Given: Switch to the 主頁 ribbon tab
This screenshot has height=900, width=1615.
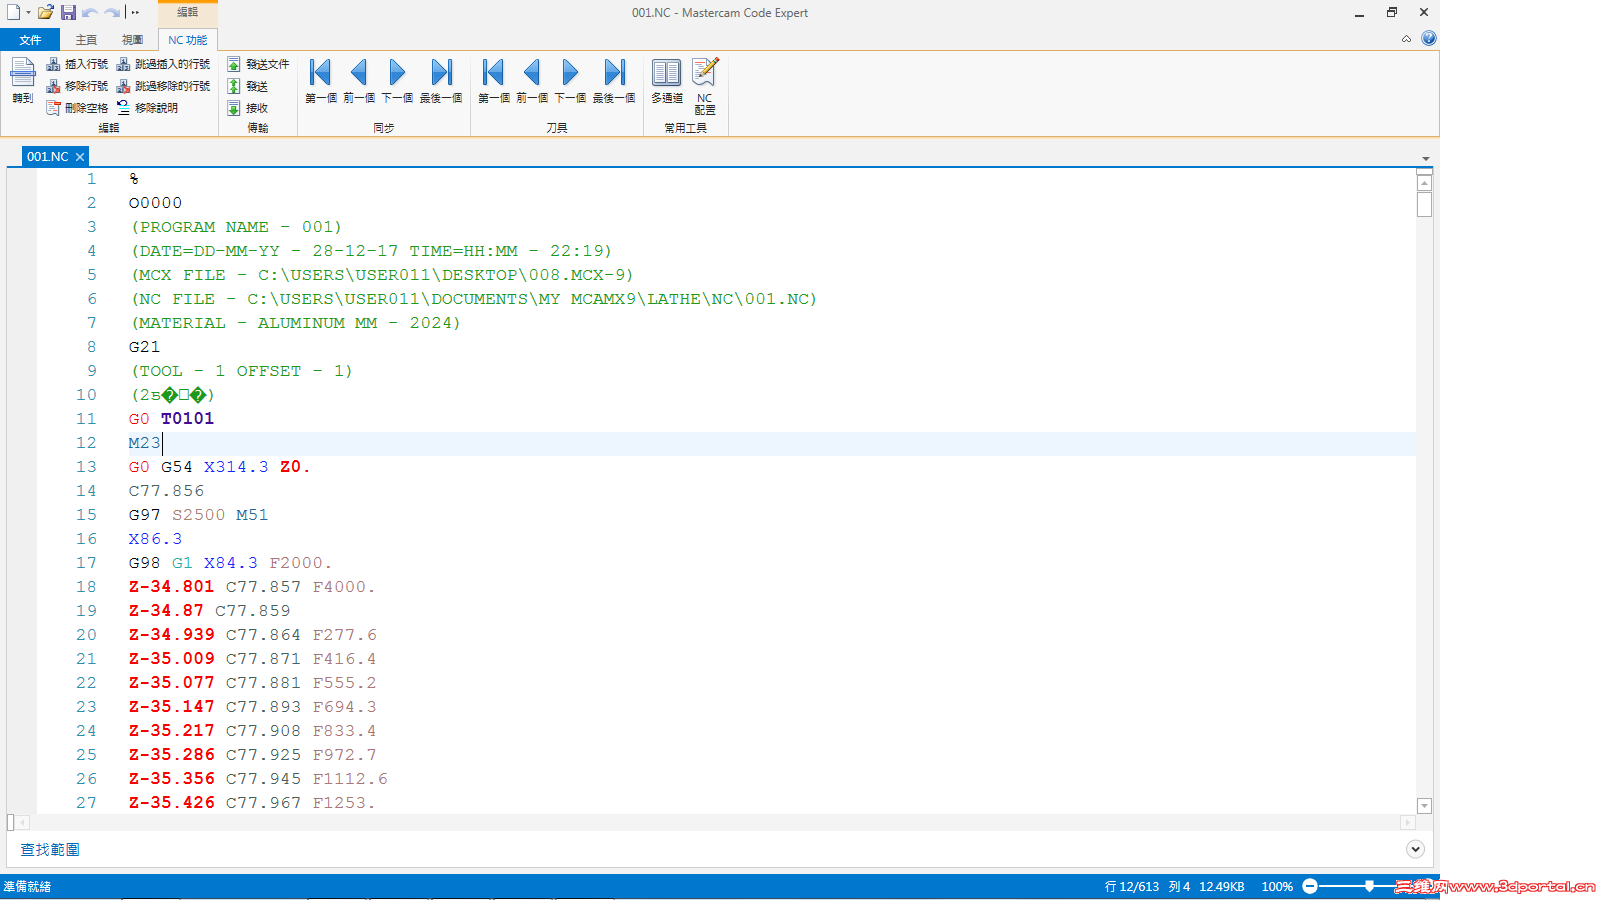Looking at the screenshot, I should point(86,40).
